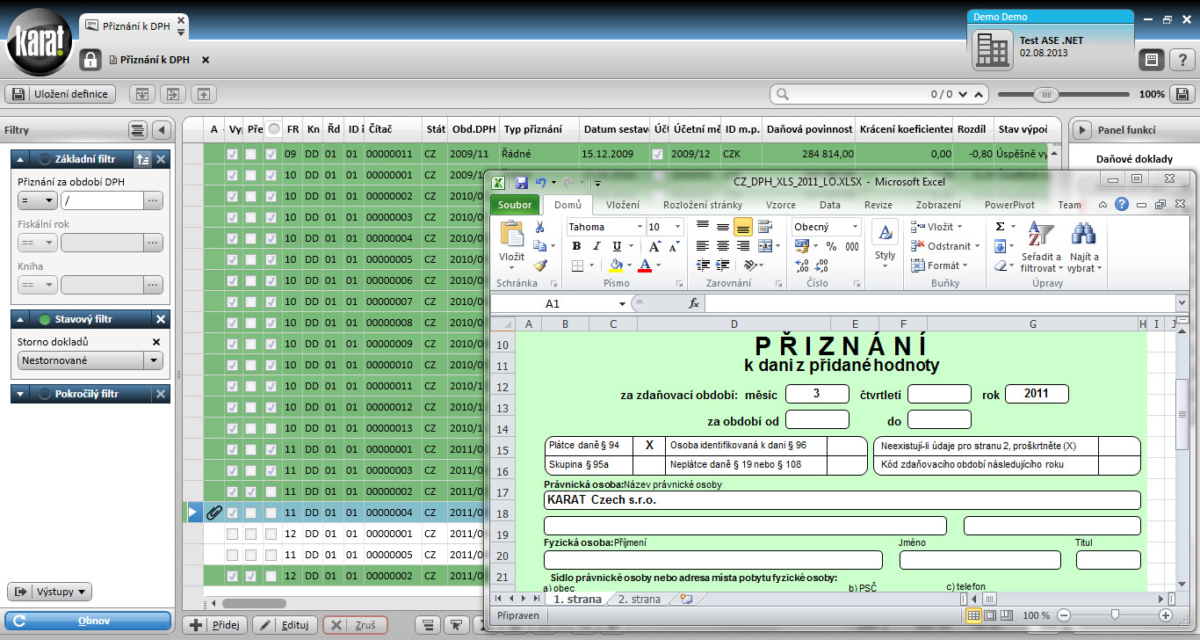1200x640 pixels.
Task: Toggle Úč checkbox in row dated 15.12.2009
Action: (658, 155)
